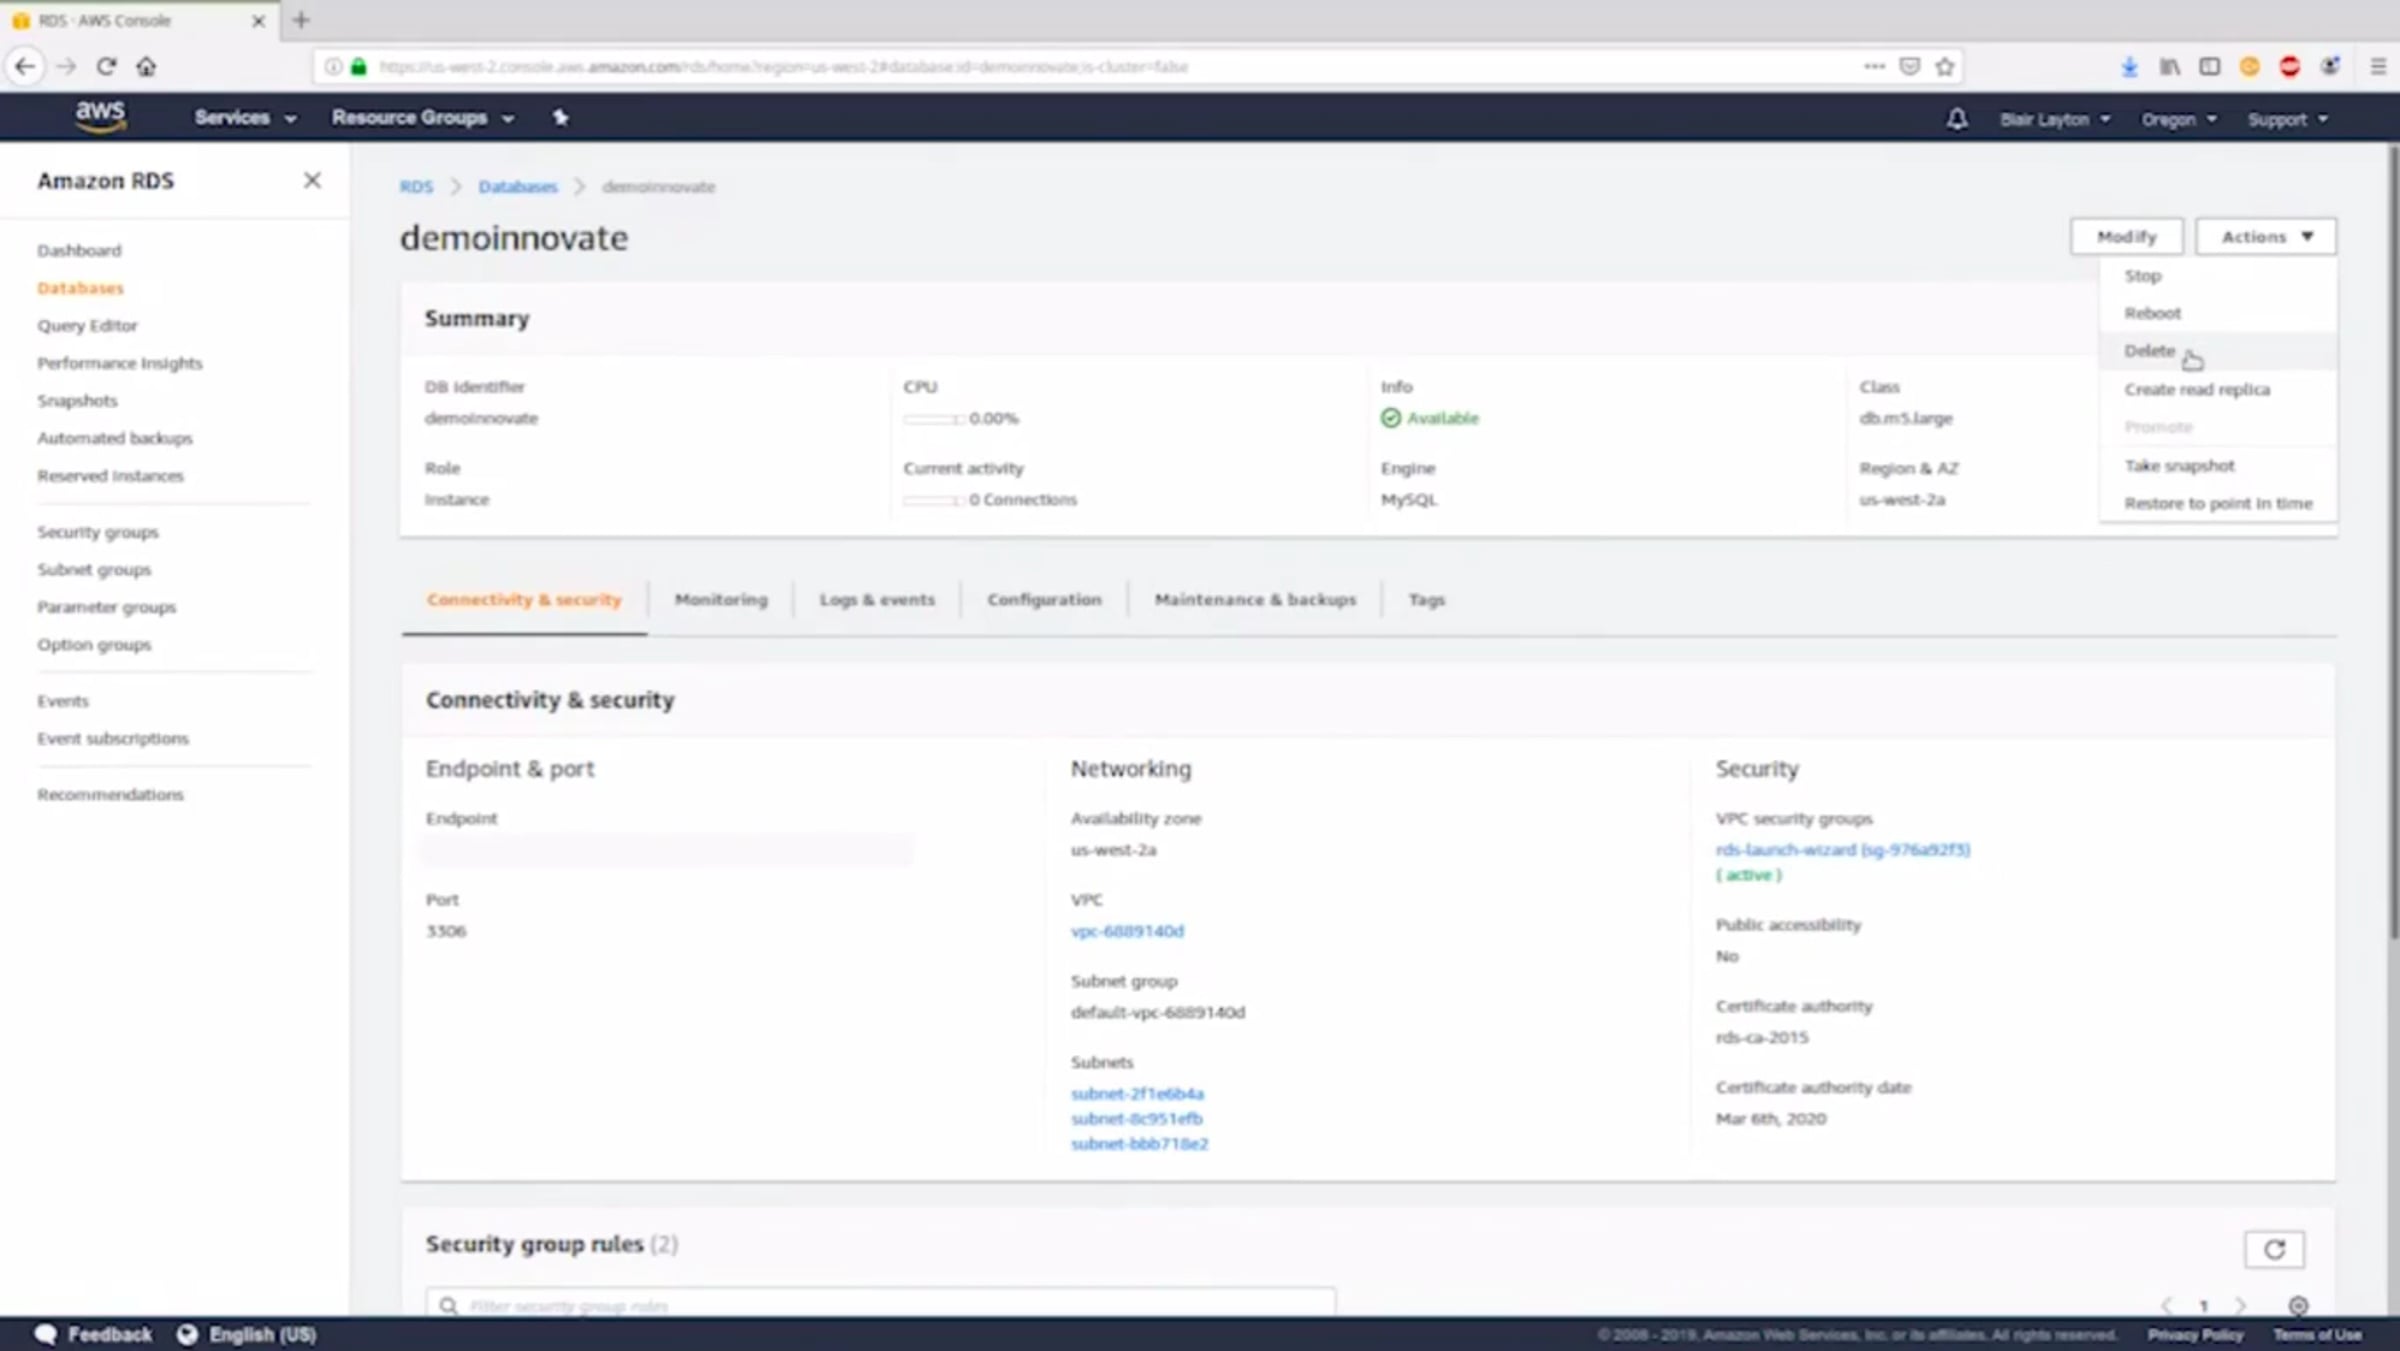The image size is (2400, 1351).
Task: Open Parameter groups in the sidebar
Action: [106, 607]
